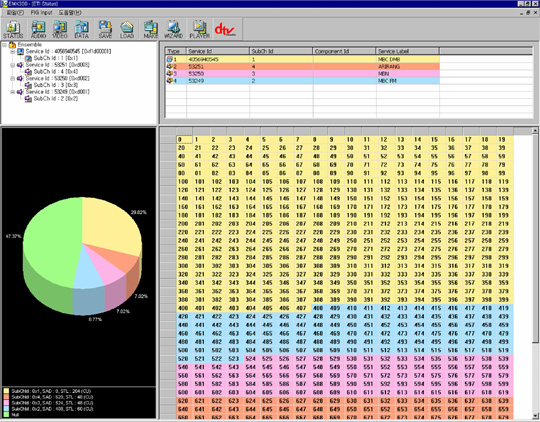This screenshot has width=540, height=422.
Task: Select the MBC DMB service label cell
Action: pyautogui.click(x=407, y=59)
